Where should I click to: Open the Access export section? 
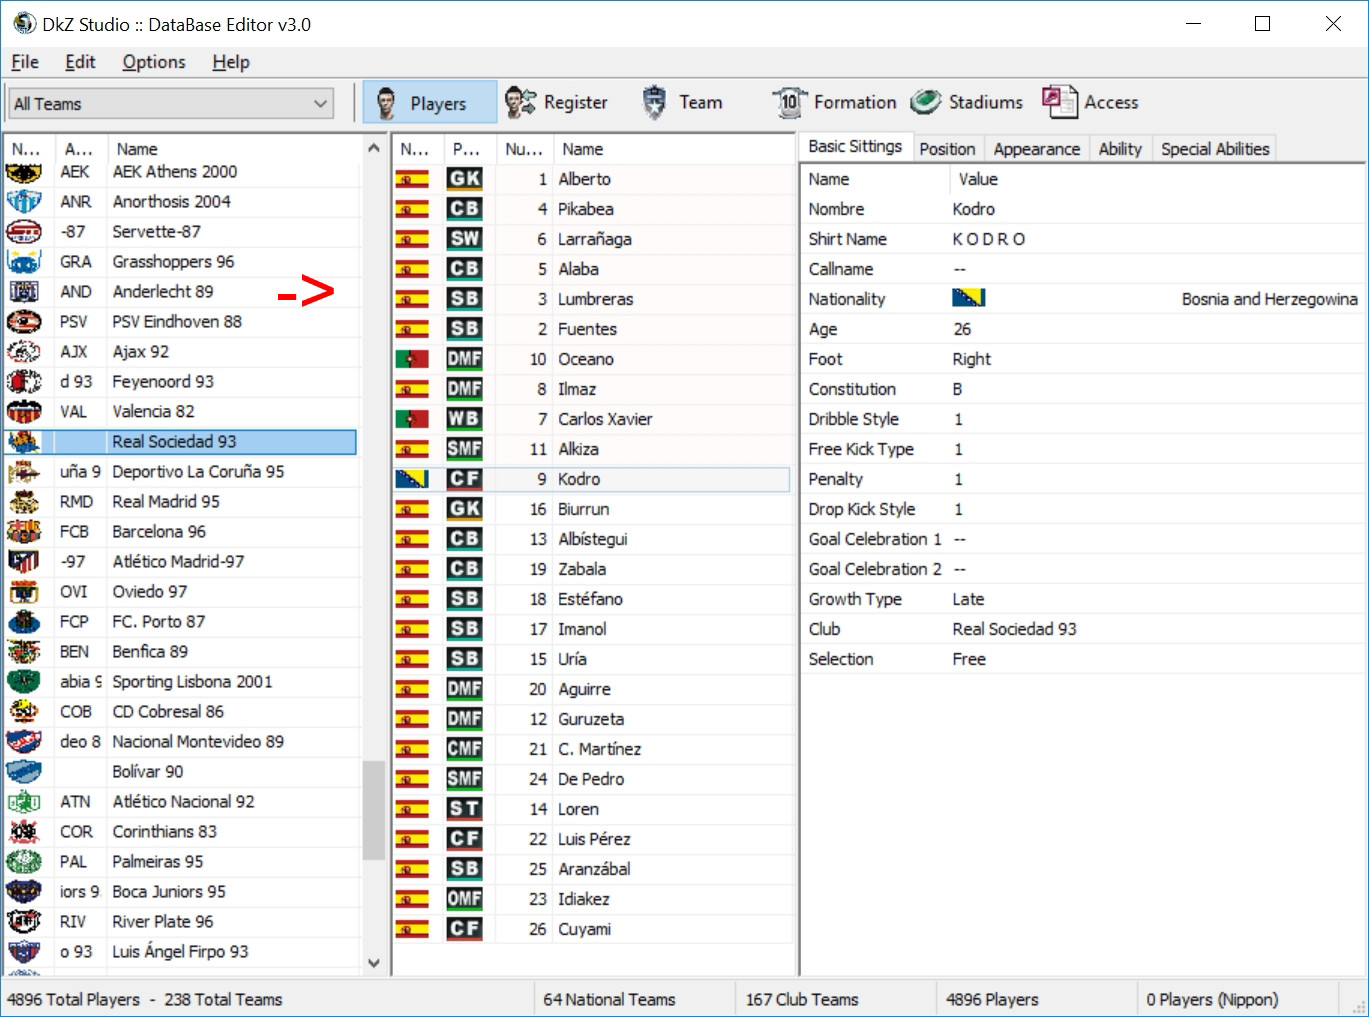coord(1090,103)
